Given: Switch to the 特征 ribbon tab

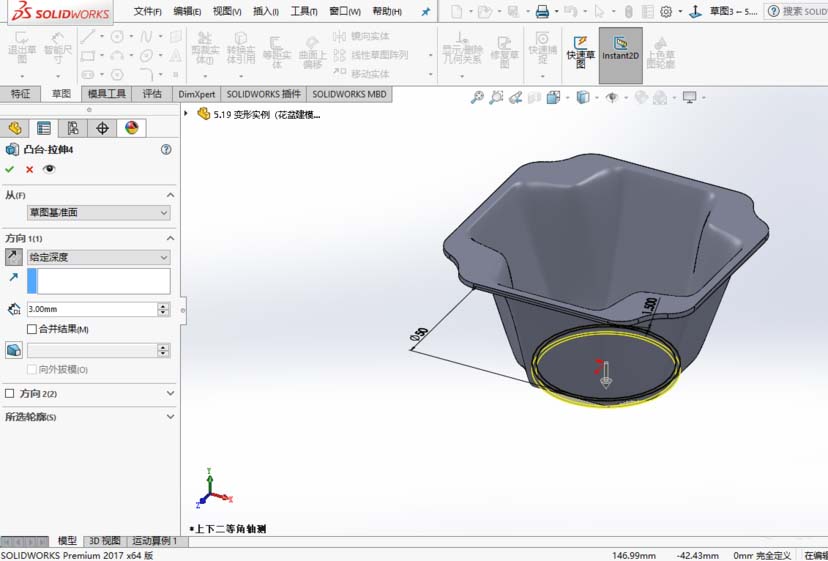Looking at the screenshot, I should click(21, 94).
